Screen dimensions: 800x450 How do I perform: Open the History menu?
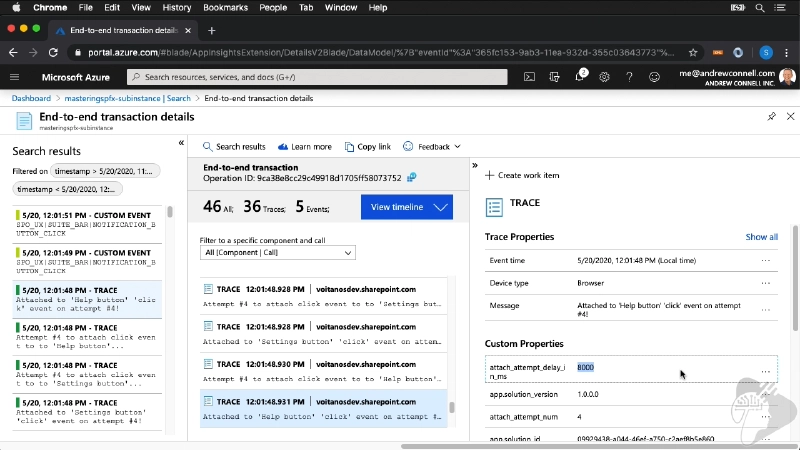[177, 8]
